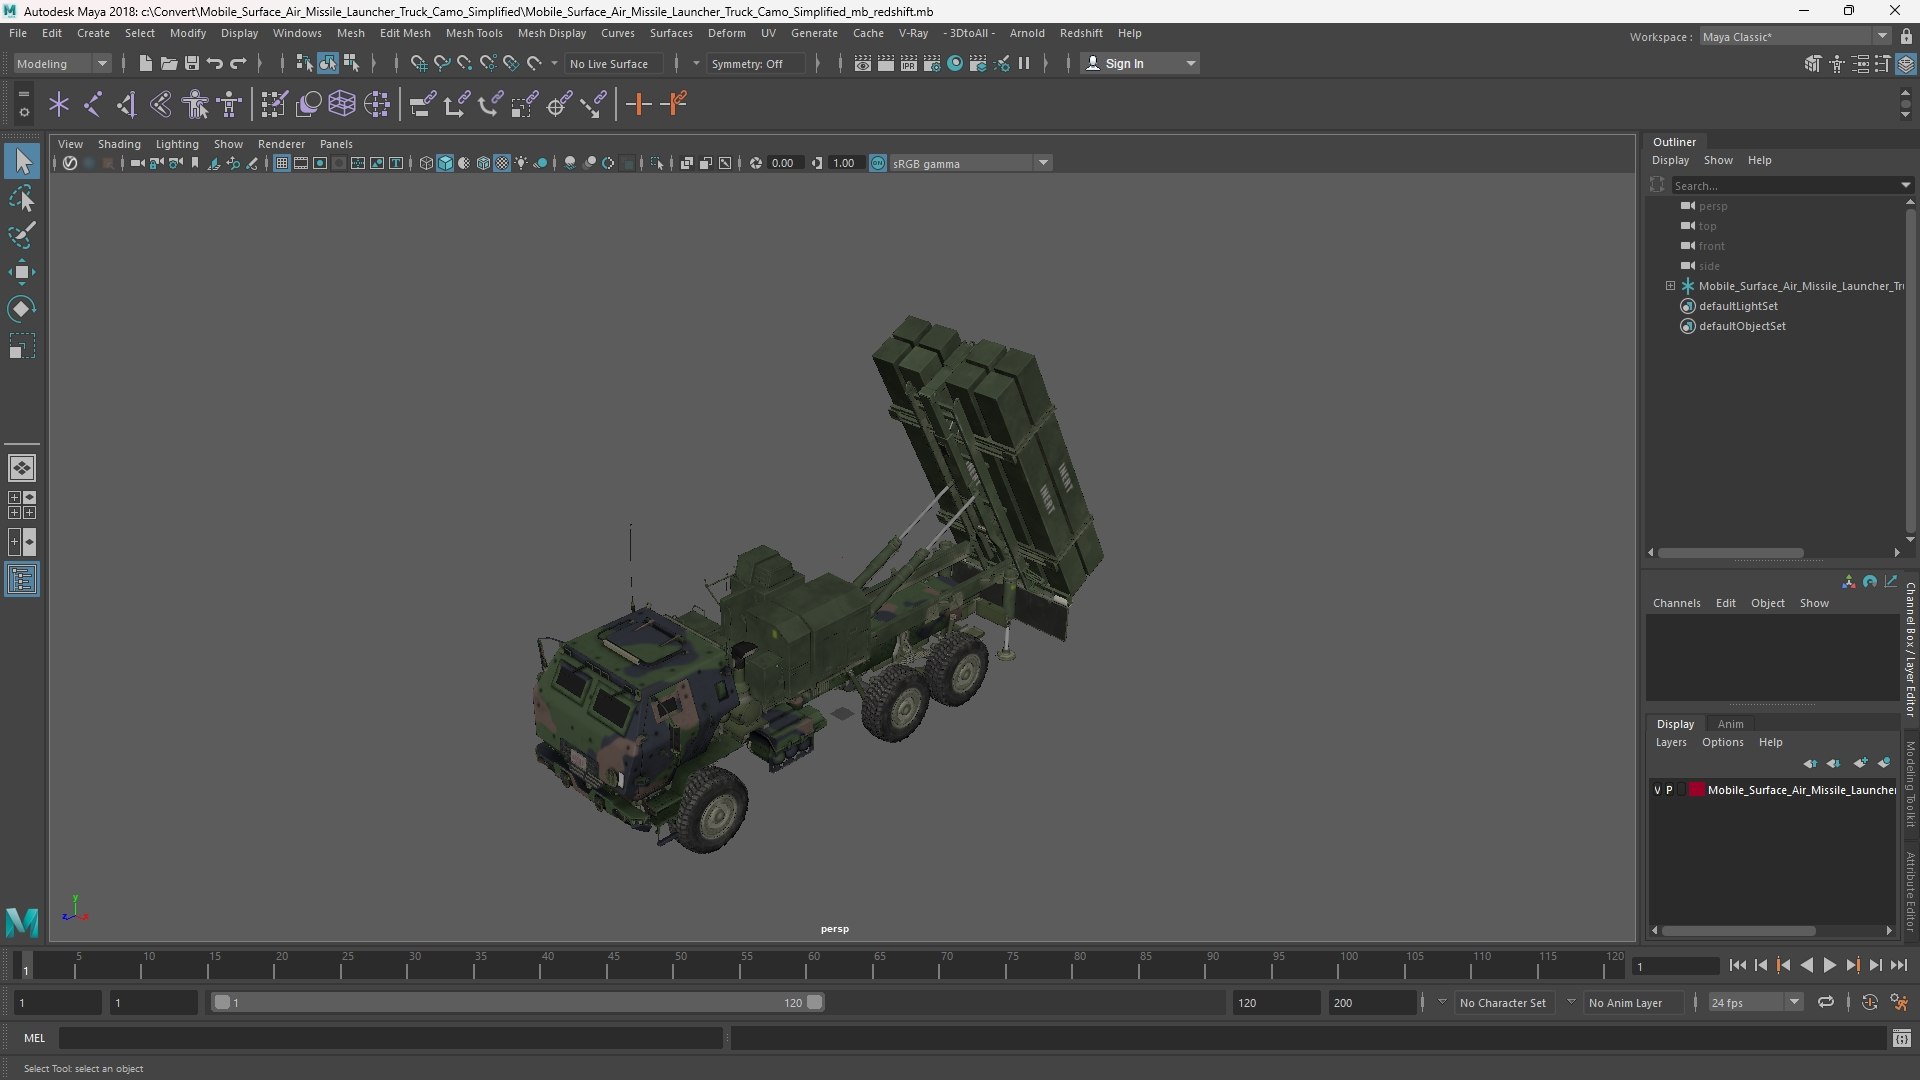The width and height of the screenshot is (1920, 1080).
Task: Open the viewport Renderer menu
Action: point(281,144)
